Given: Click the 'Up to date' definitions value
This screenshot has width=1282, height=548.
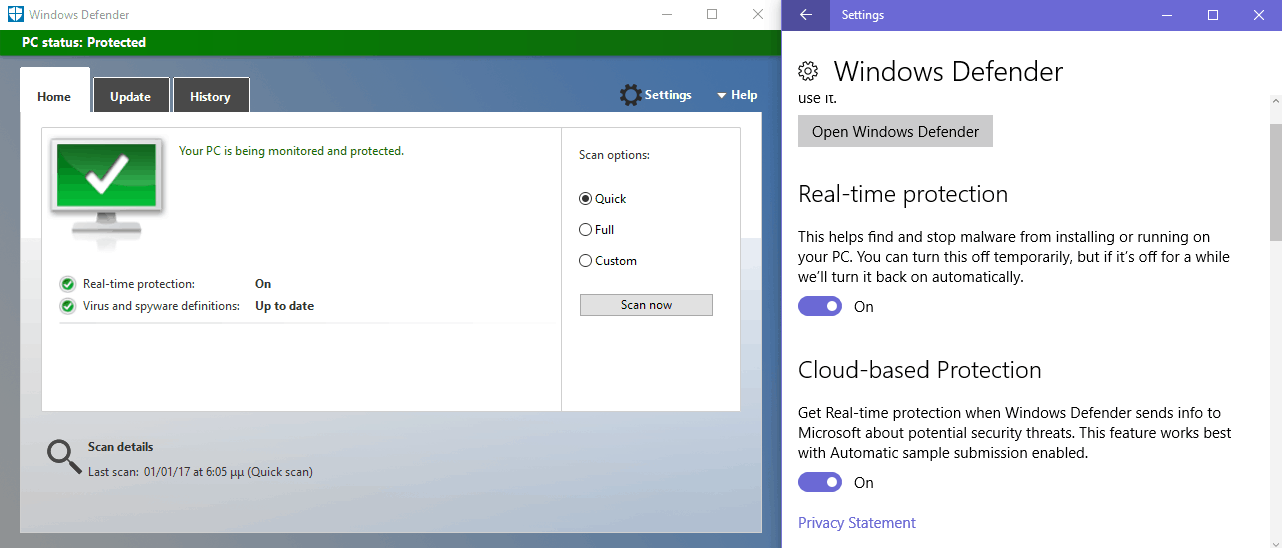Looking at the screenshot, I should (x=284, y=306).
